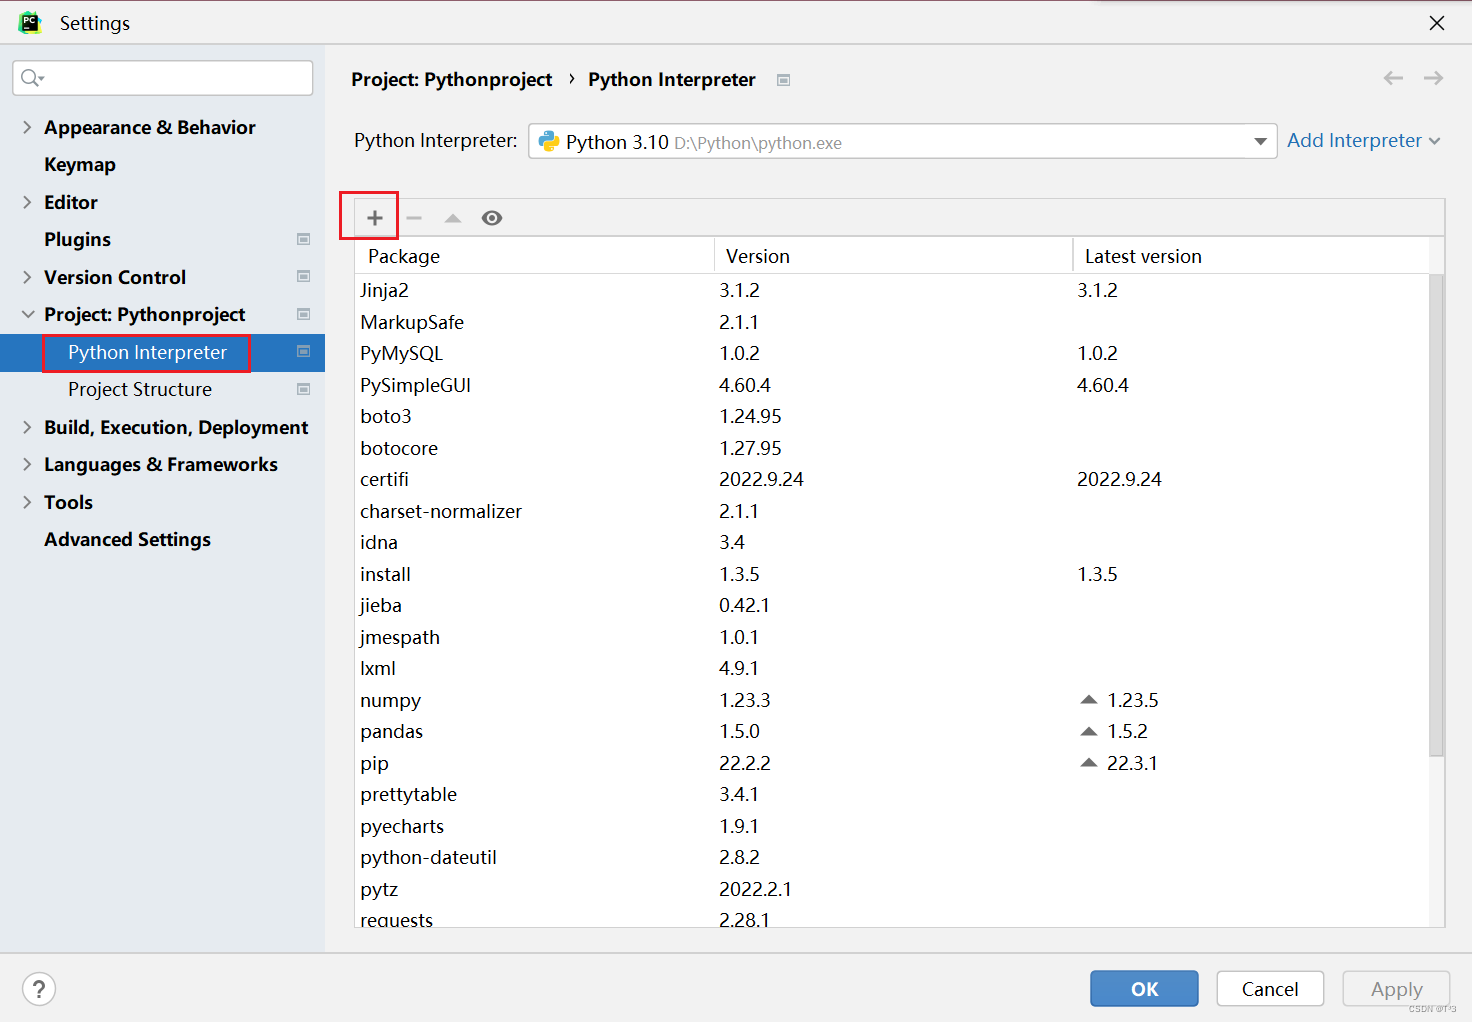Expand the Appearance & Behavior section

tap(27, 127)
